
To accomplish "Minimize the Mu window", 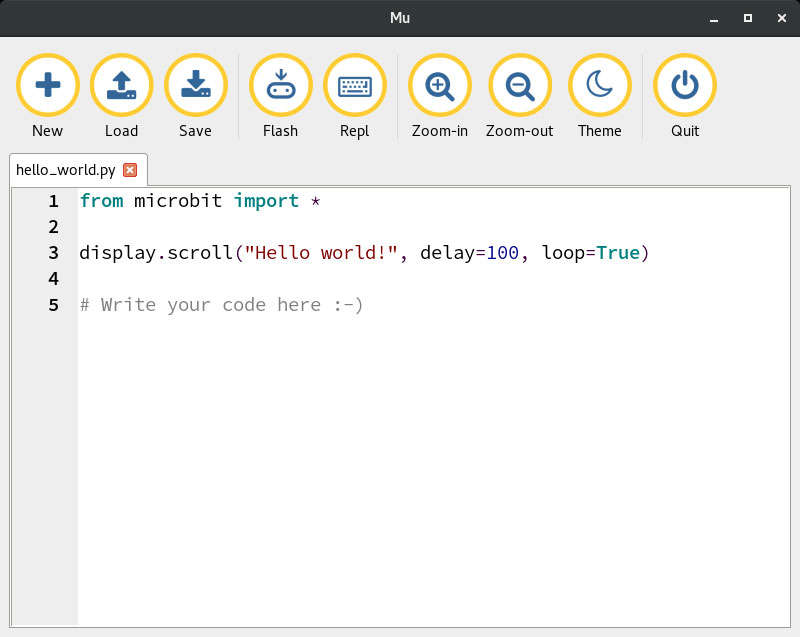I will 716,18.
